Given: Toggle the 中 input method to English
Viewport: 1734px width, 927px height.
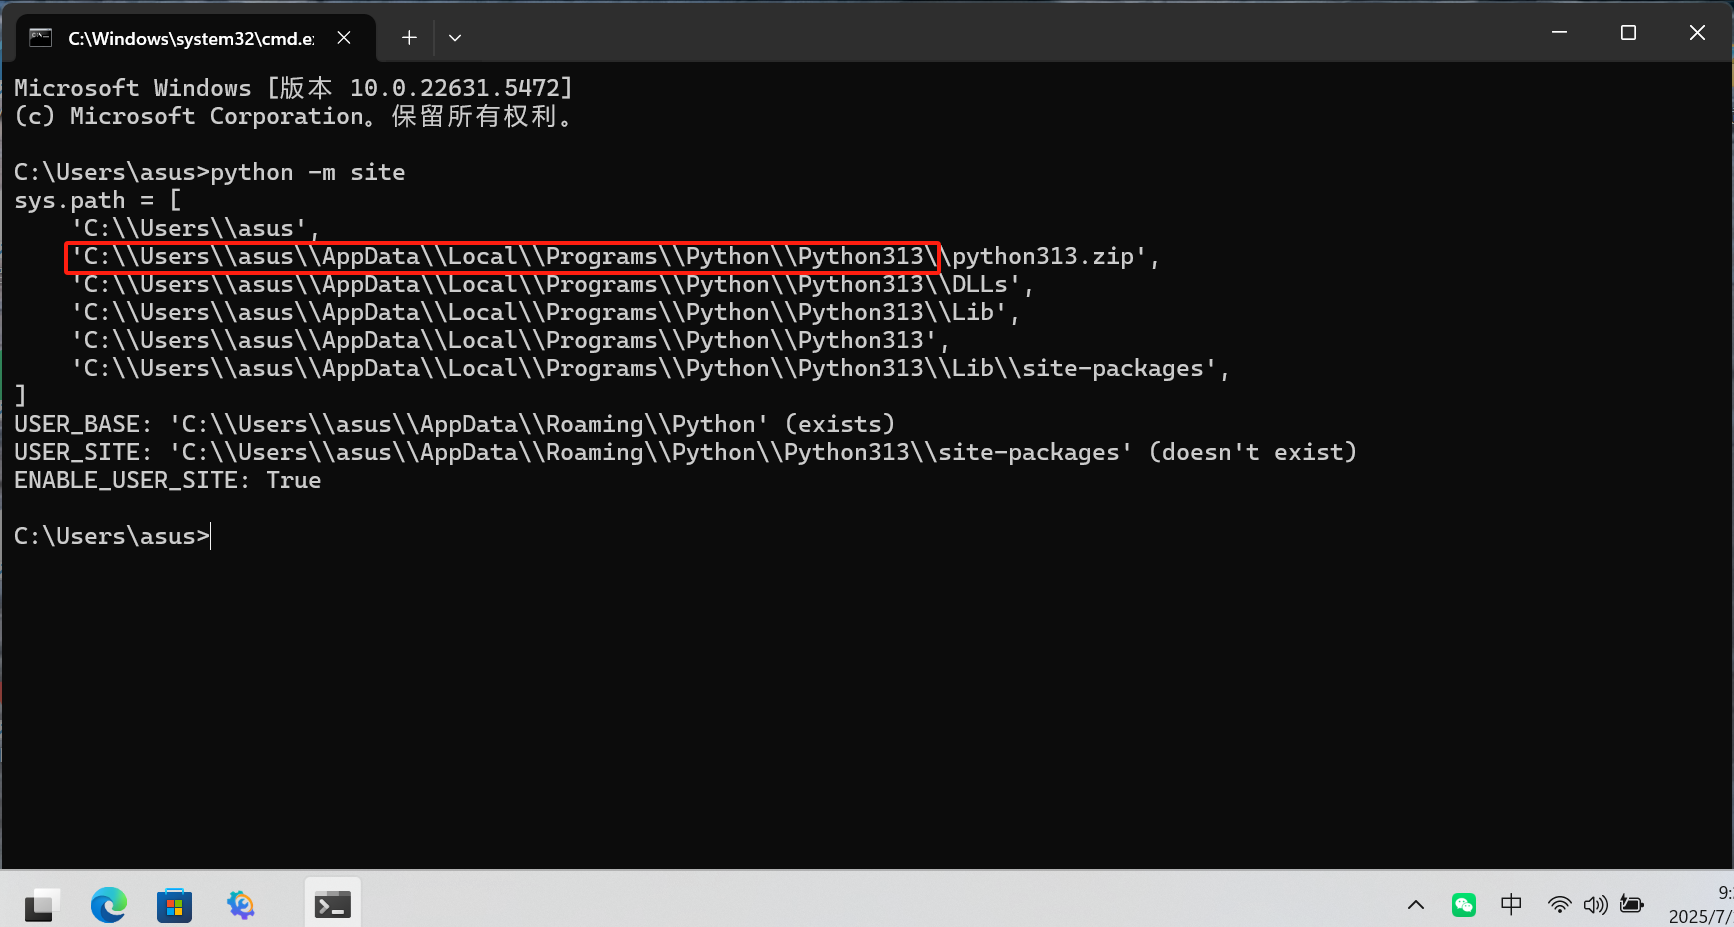Looking at the screenshot, I should click(x=1511, y=904).
